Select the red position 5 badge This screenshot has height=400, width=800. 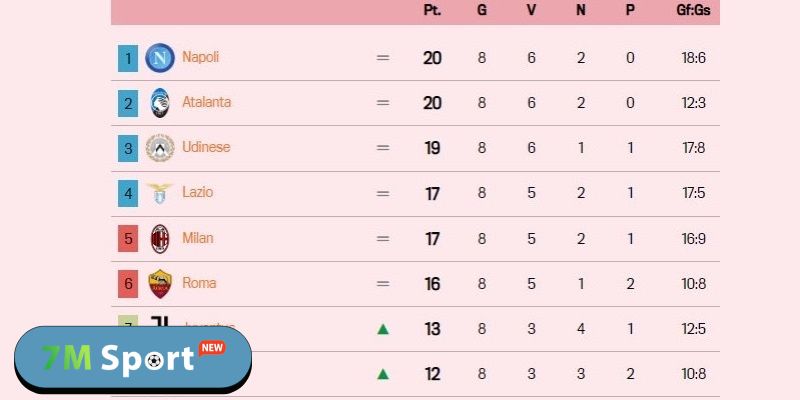coord(127,238)
